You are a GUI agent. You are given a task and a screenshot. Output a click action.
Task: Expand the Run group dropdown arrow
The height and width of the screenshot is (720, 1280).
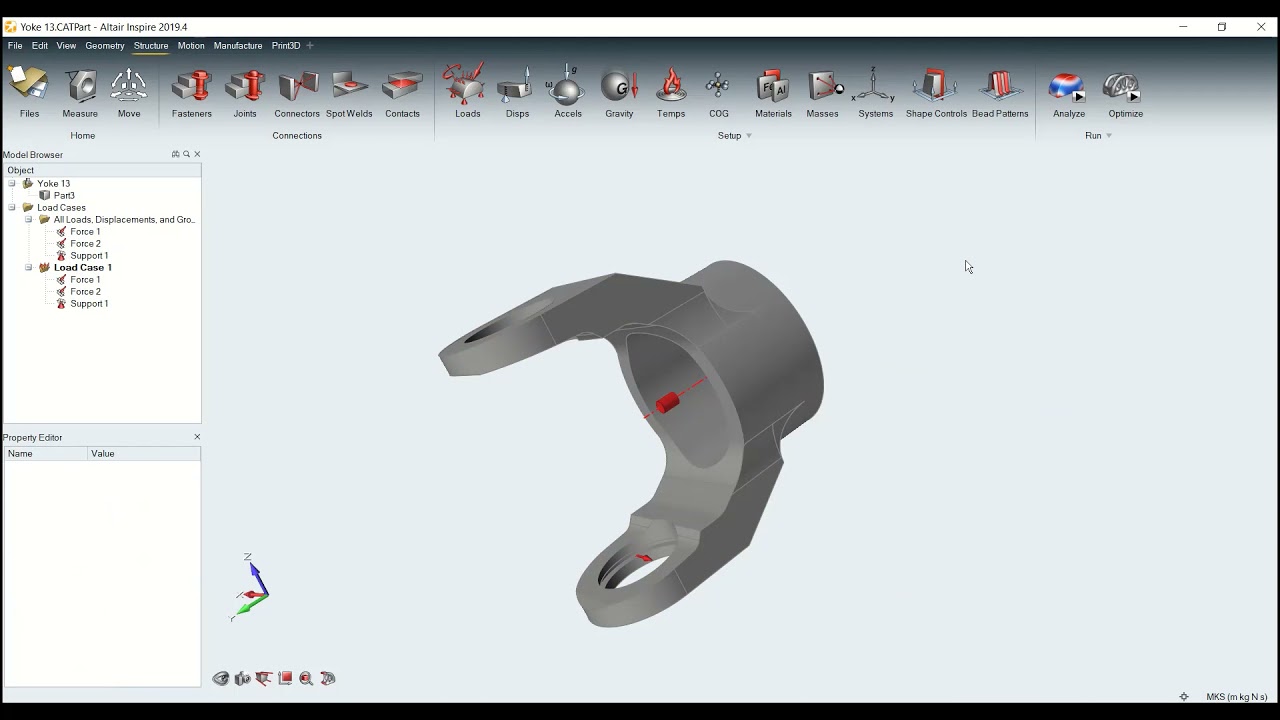pos(1109,136)
